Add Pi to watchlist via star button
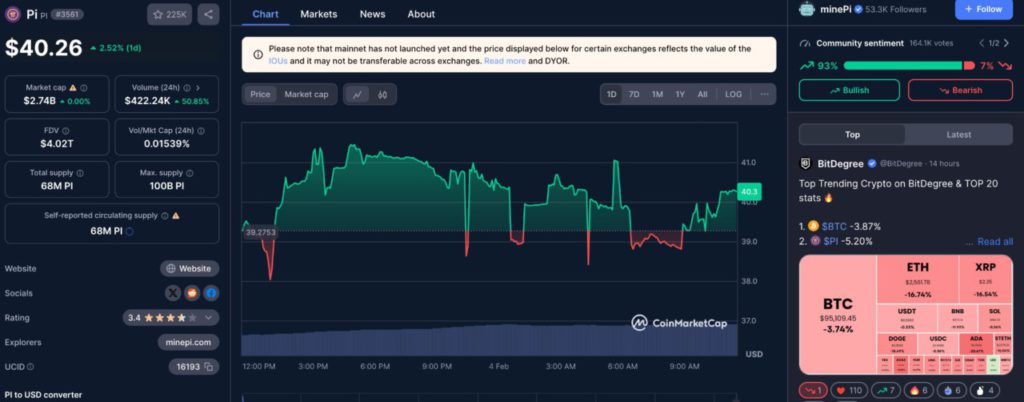Screen dimensions: 1024x402 (x=169, y=14)
